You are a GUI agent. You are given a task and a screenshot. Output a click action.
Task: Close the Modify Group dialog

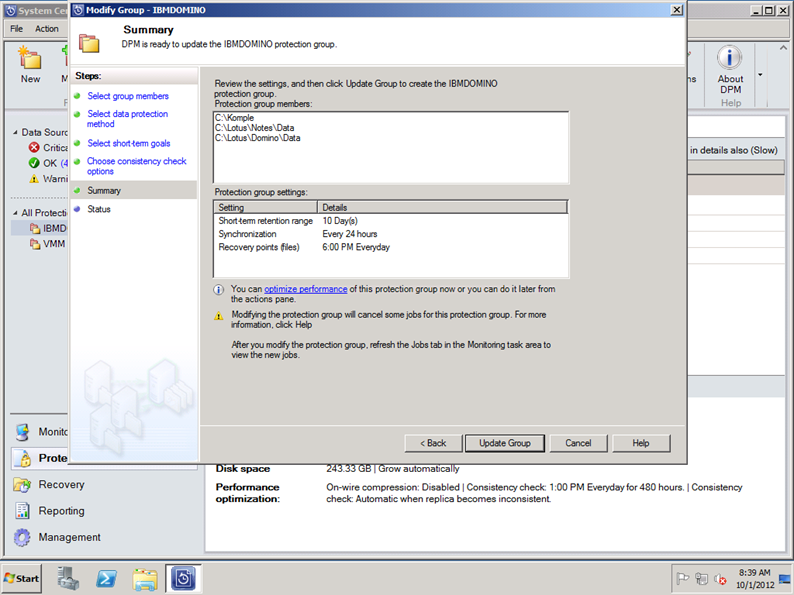[x=677, y=10]
